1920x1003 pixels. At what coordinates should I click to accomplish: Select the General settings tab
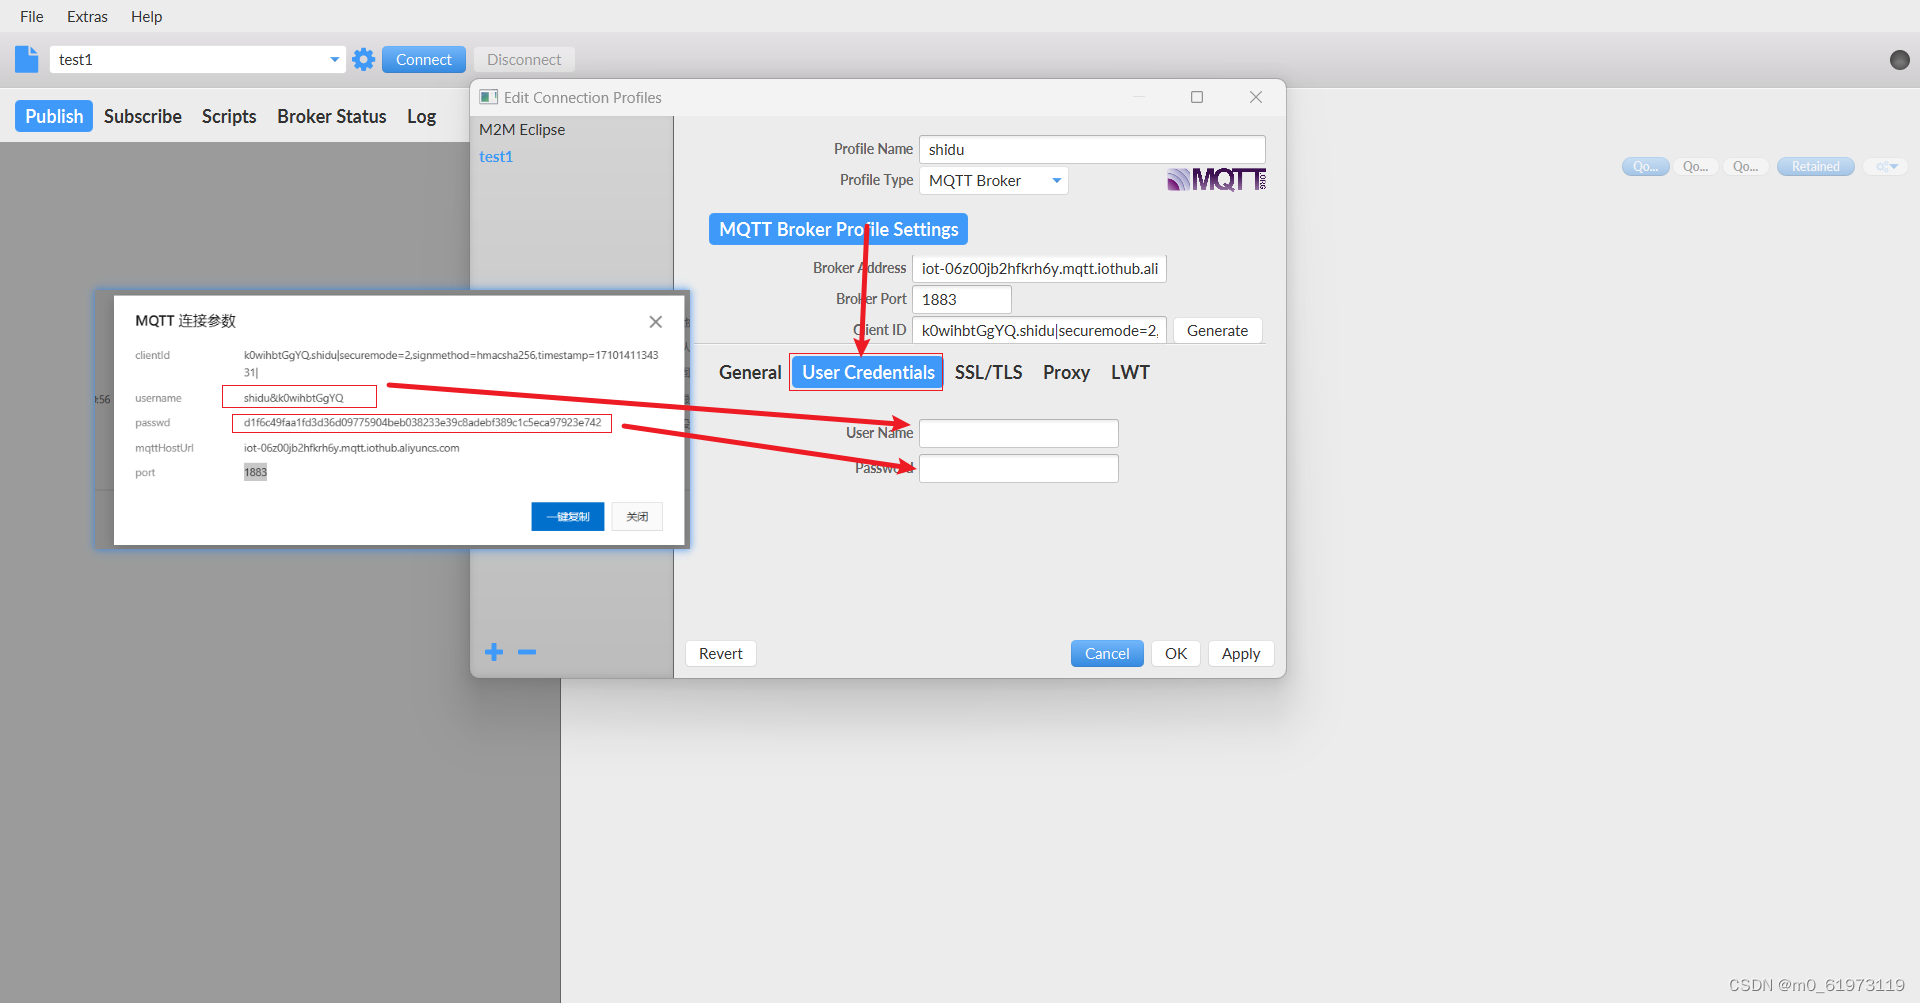coord(750,372)
